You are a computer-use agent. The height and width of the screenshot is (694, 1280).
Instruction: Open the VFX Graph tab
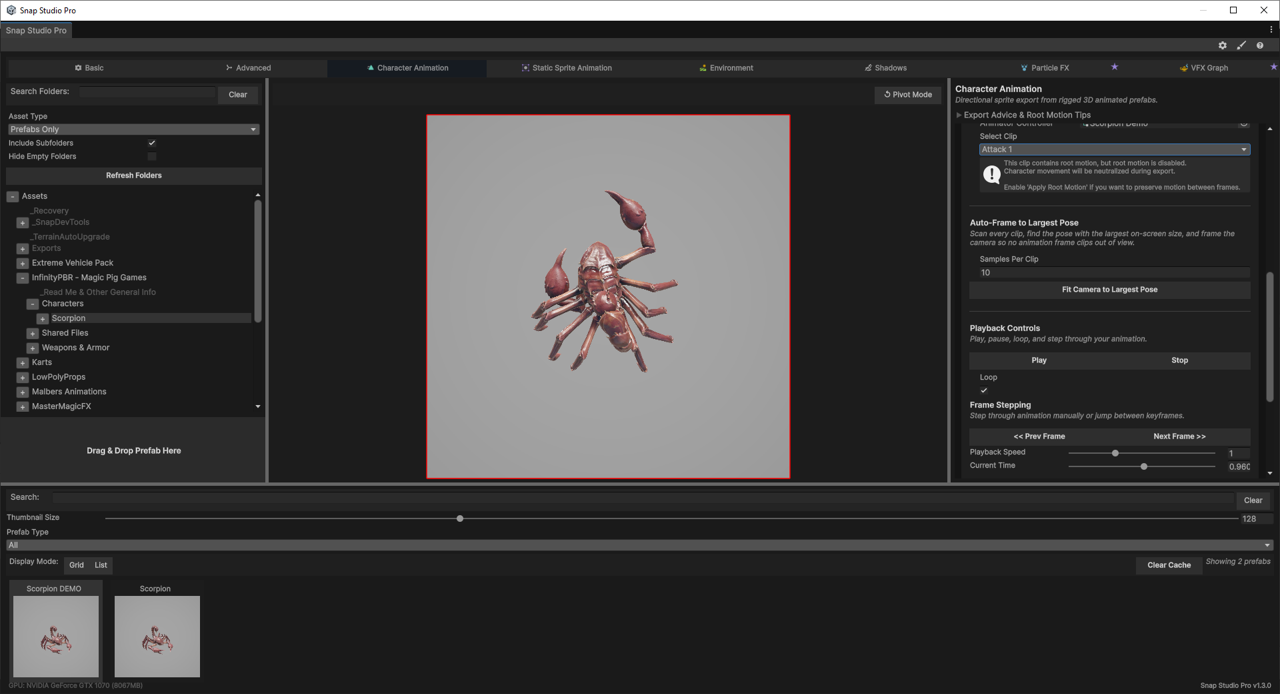point(1203,68)
